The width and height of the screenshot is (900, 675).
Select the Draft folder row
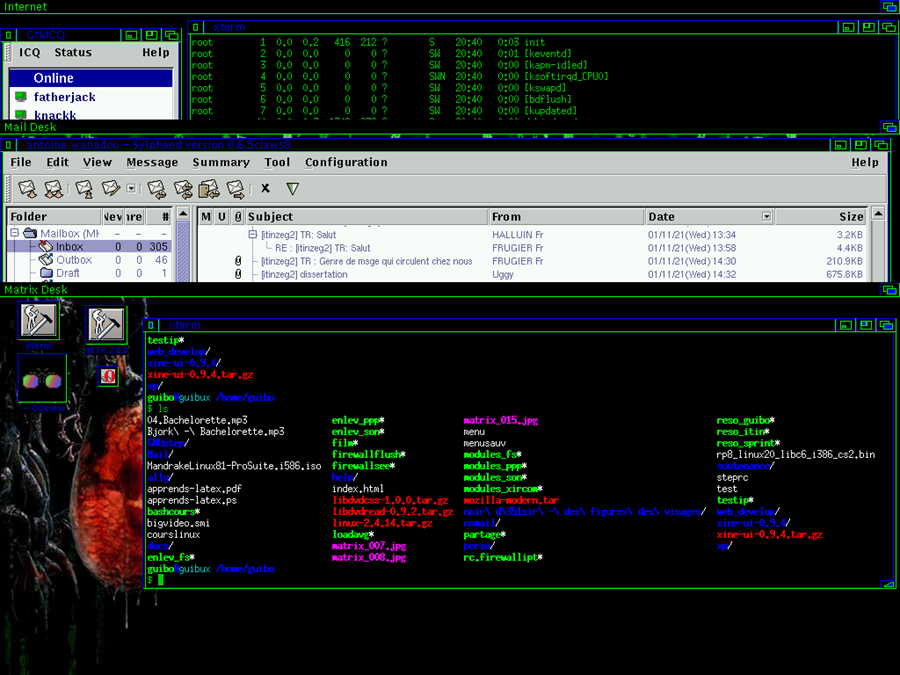[x=90, y=273]
